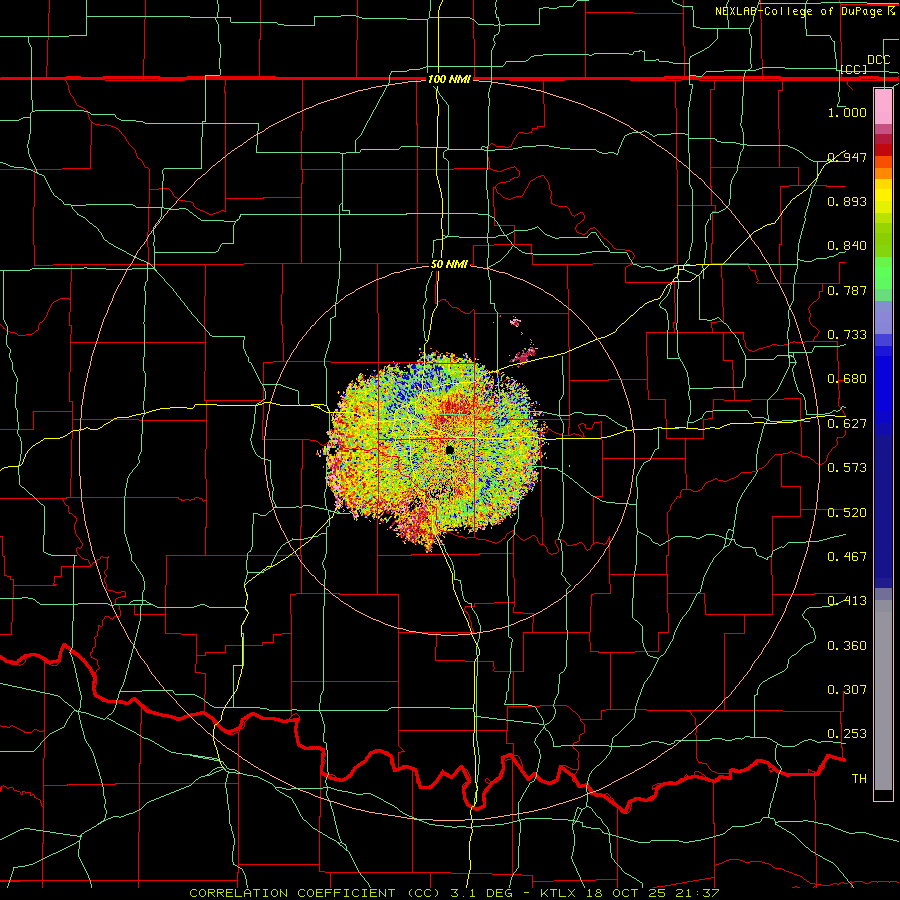Viewport: 900px width, 900px height.
Task: Click the 0.413 legend value
Action: point(847,601)
